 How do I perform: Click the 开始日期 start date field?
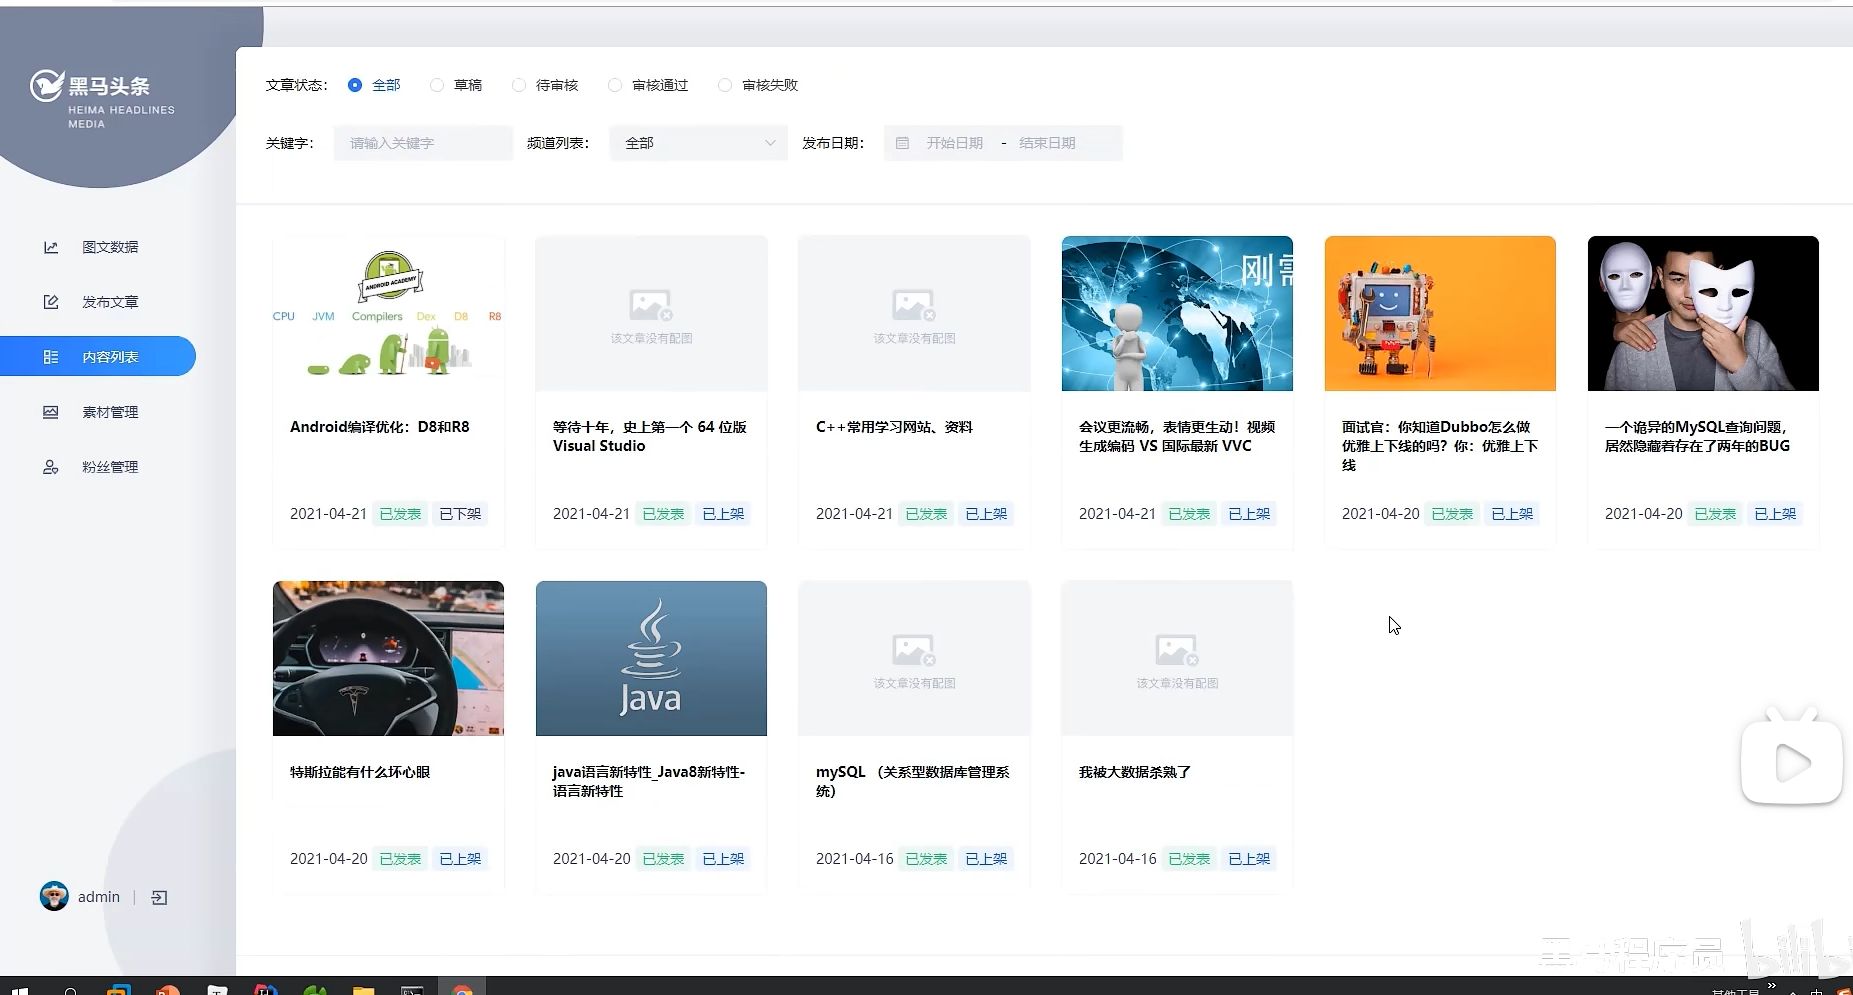[954, 143]
